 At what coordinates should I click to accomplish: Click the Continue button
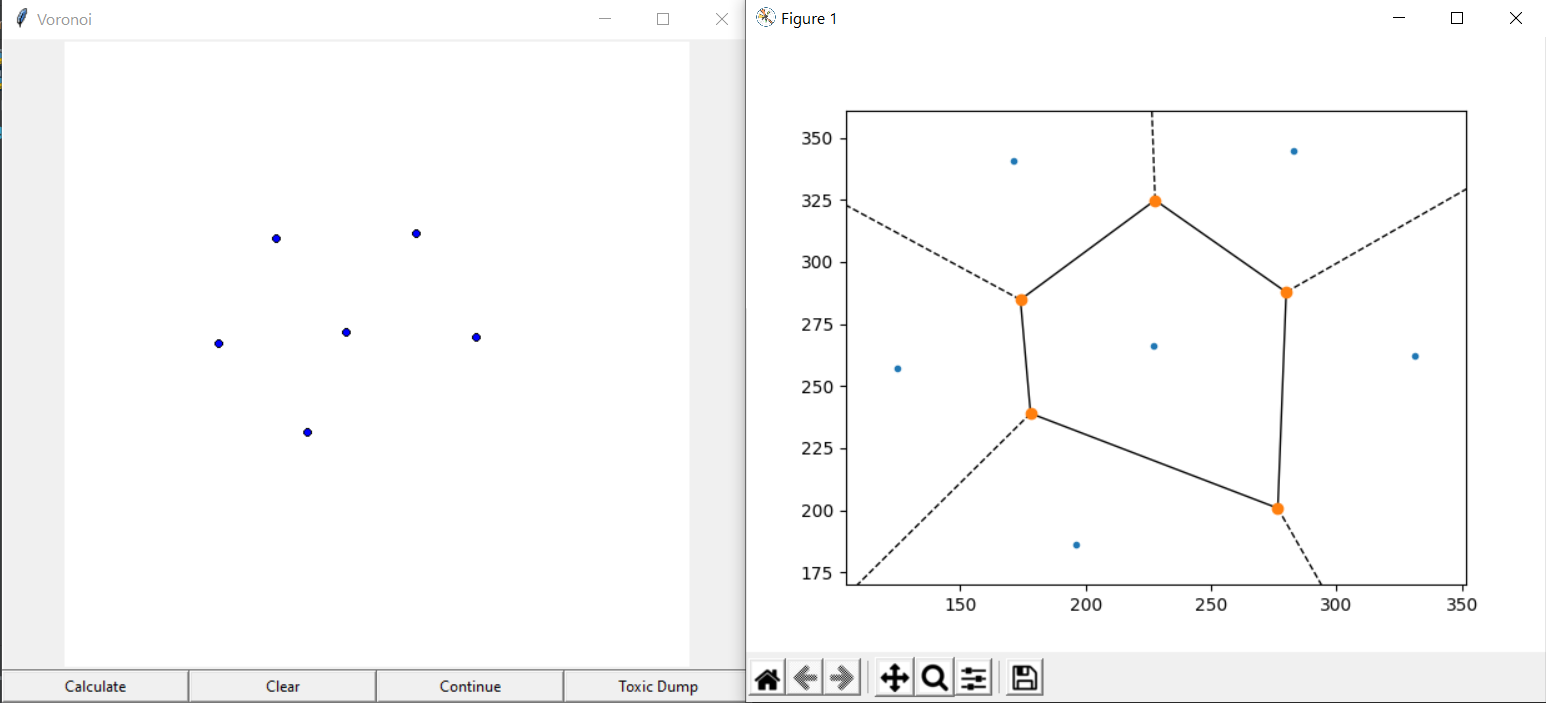pyautogui.click(x=470, y=686)
